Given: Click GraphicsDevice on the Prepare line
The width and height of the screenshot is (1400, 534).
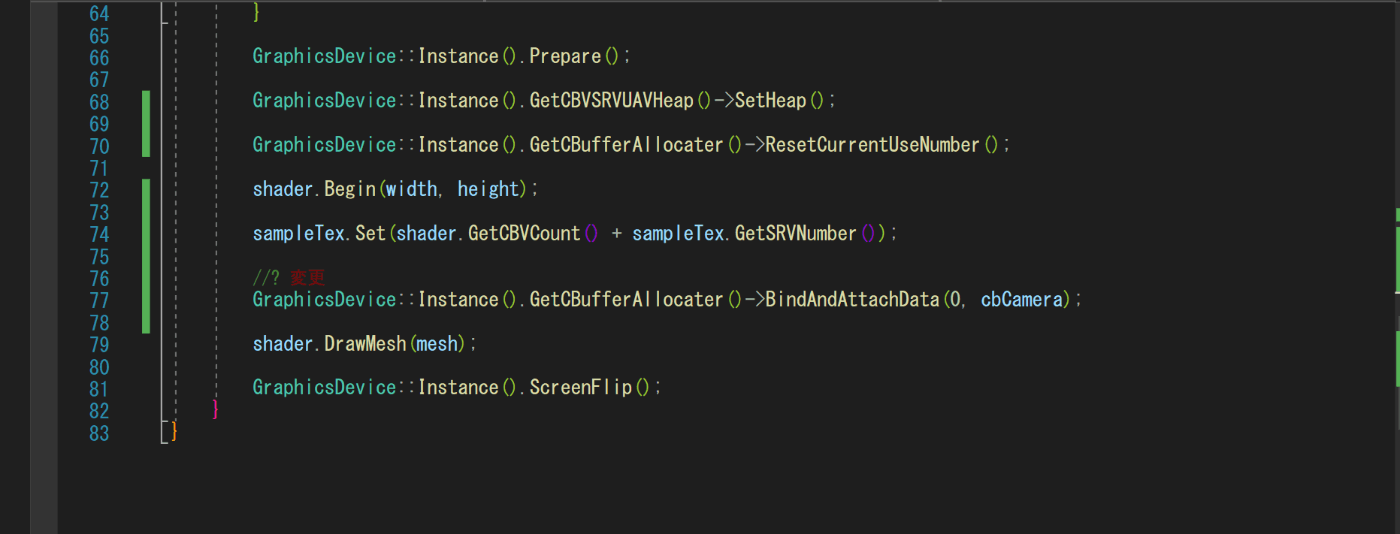Looking at the screenshot, I should tap(324, 56).
